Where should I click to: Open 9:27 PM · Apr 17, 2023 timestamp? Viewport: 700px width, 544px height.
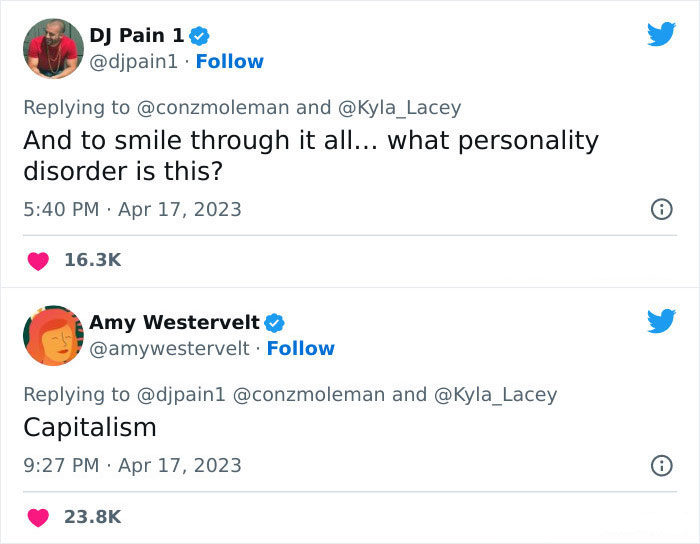[x=132, y=465]
